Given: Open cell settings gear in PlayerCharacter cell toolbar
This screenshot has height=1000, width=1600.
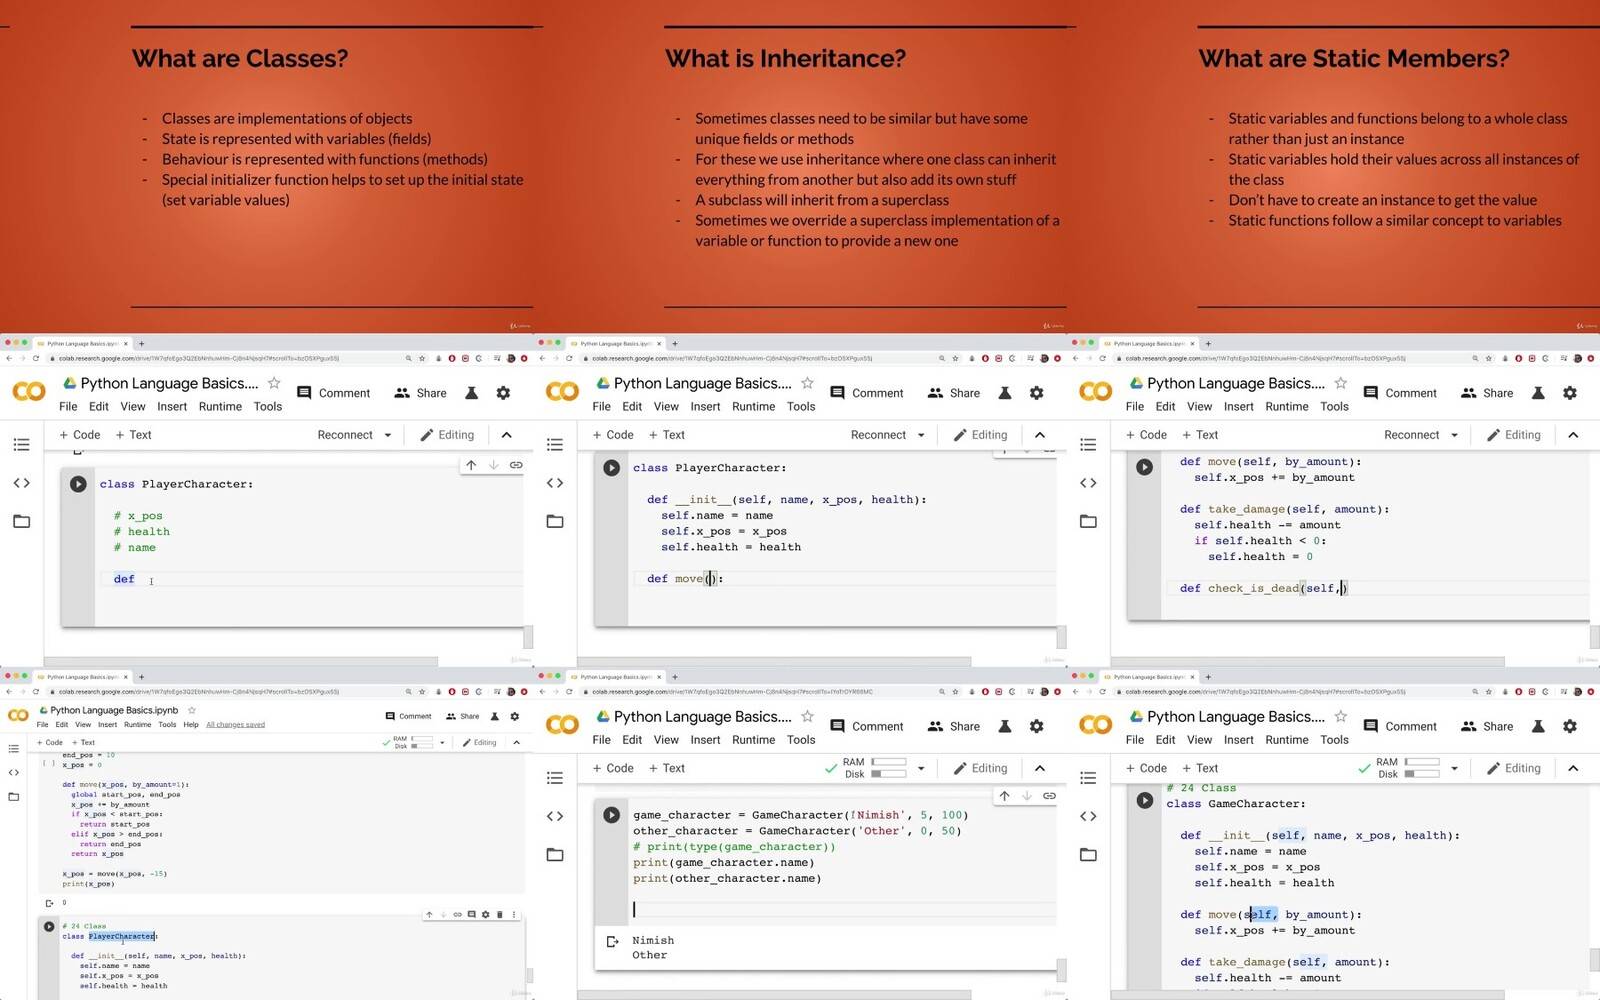Looking at the screenshot, I should pos(486,914).
